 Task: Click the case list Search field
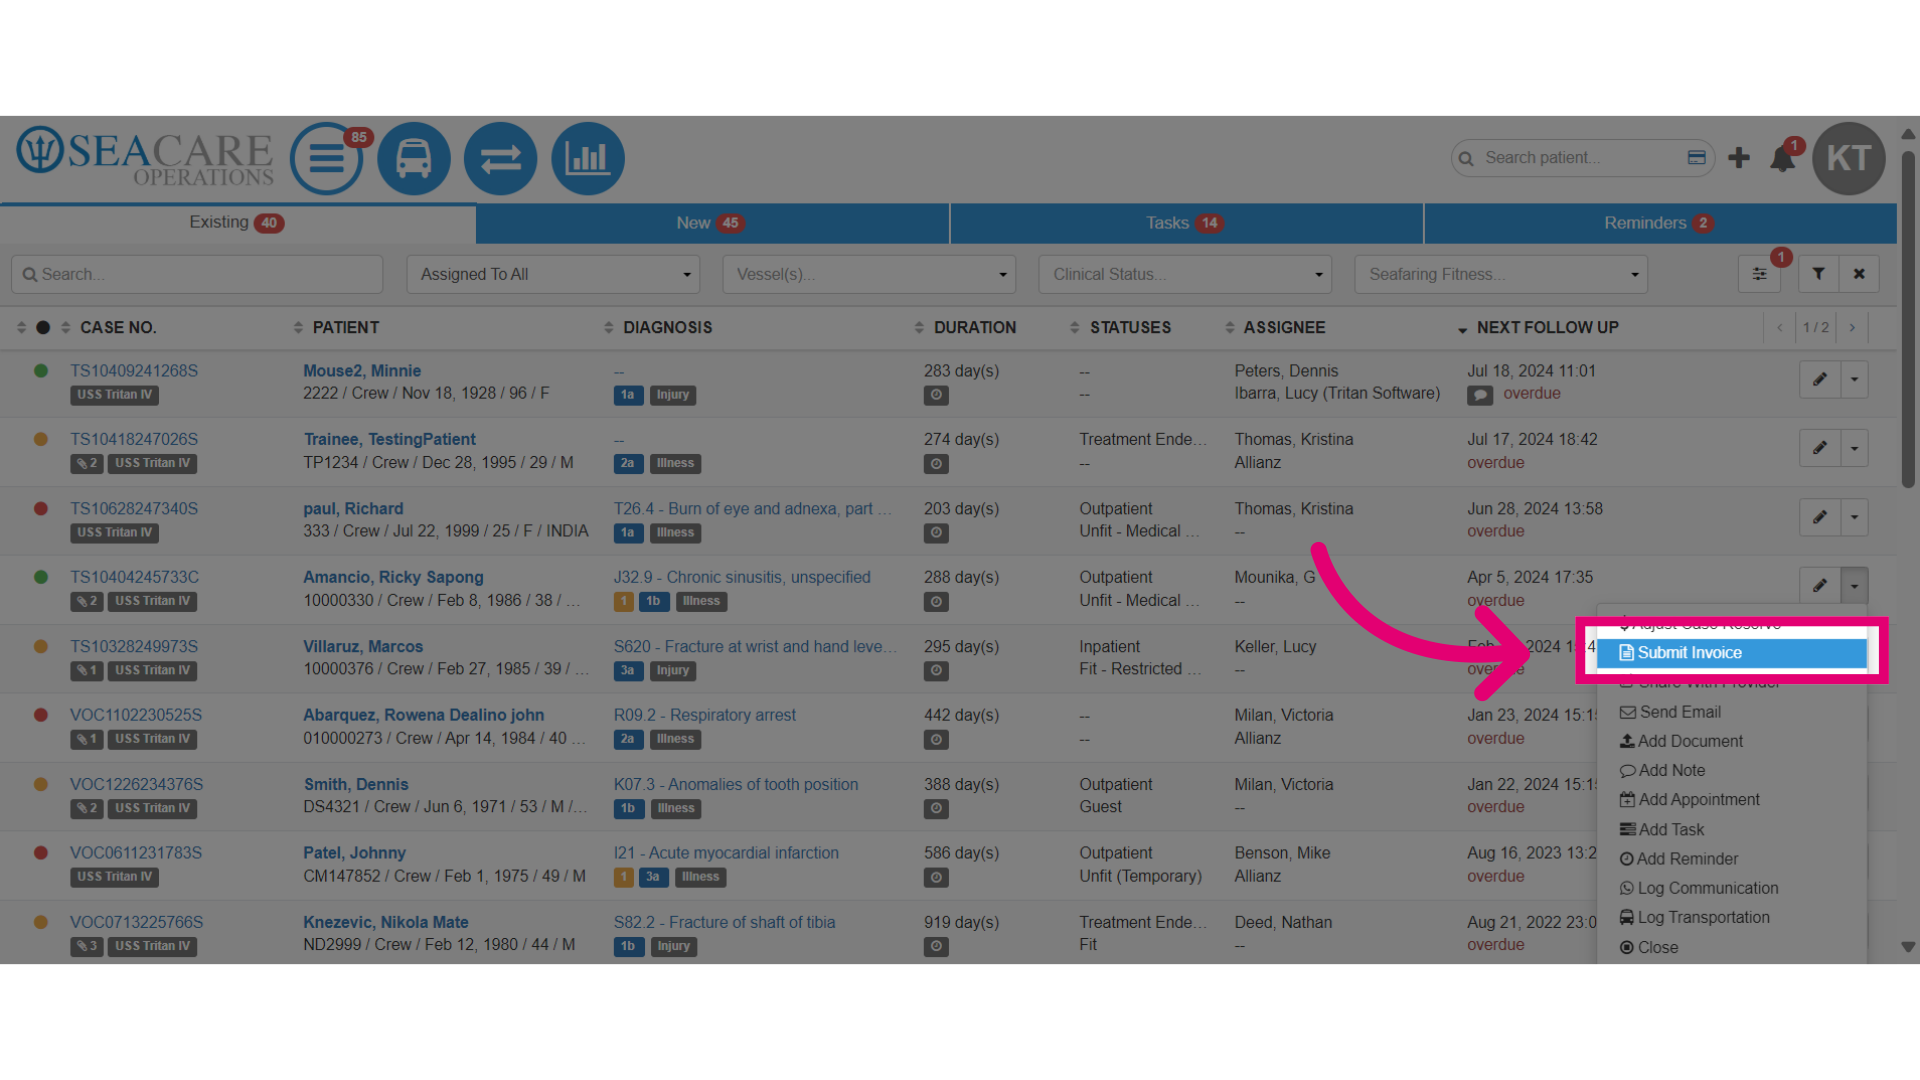(197, 274)
